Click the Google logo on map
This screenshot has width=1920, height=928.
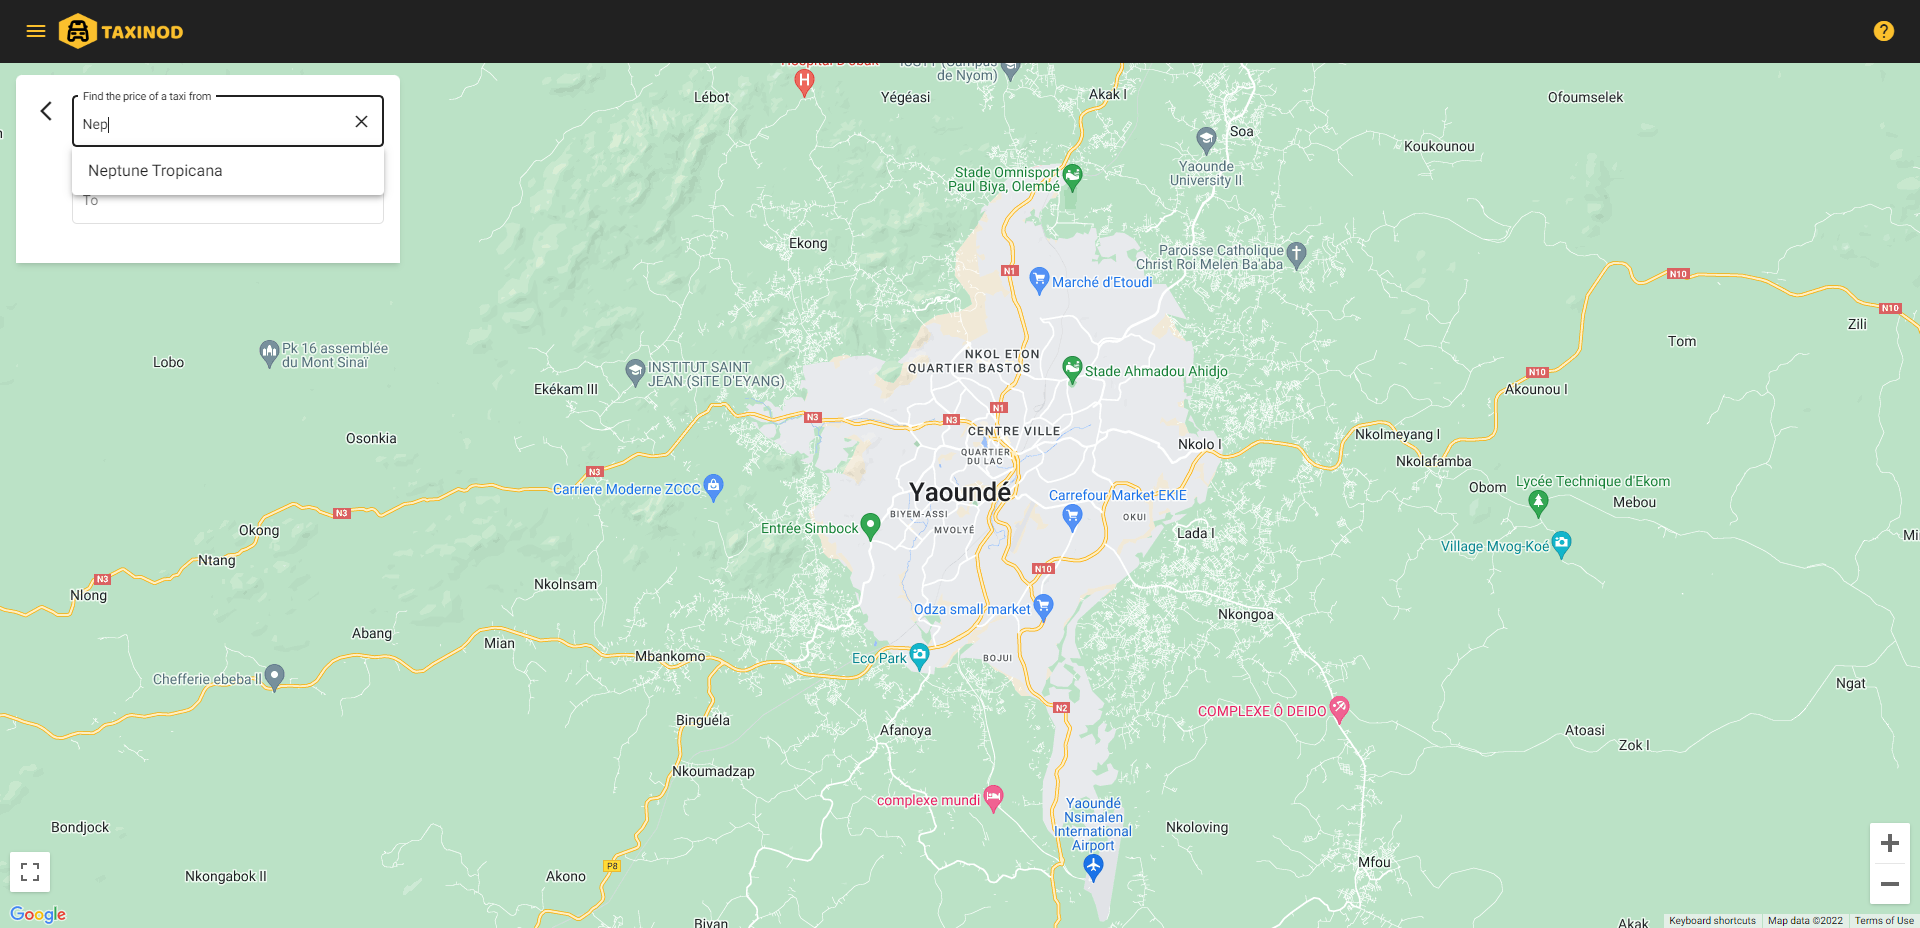pyautogui.click(x=38, y=914)
